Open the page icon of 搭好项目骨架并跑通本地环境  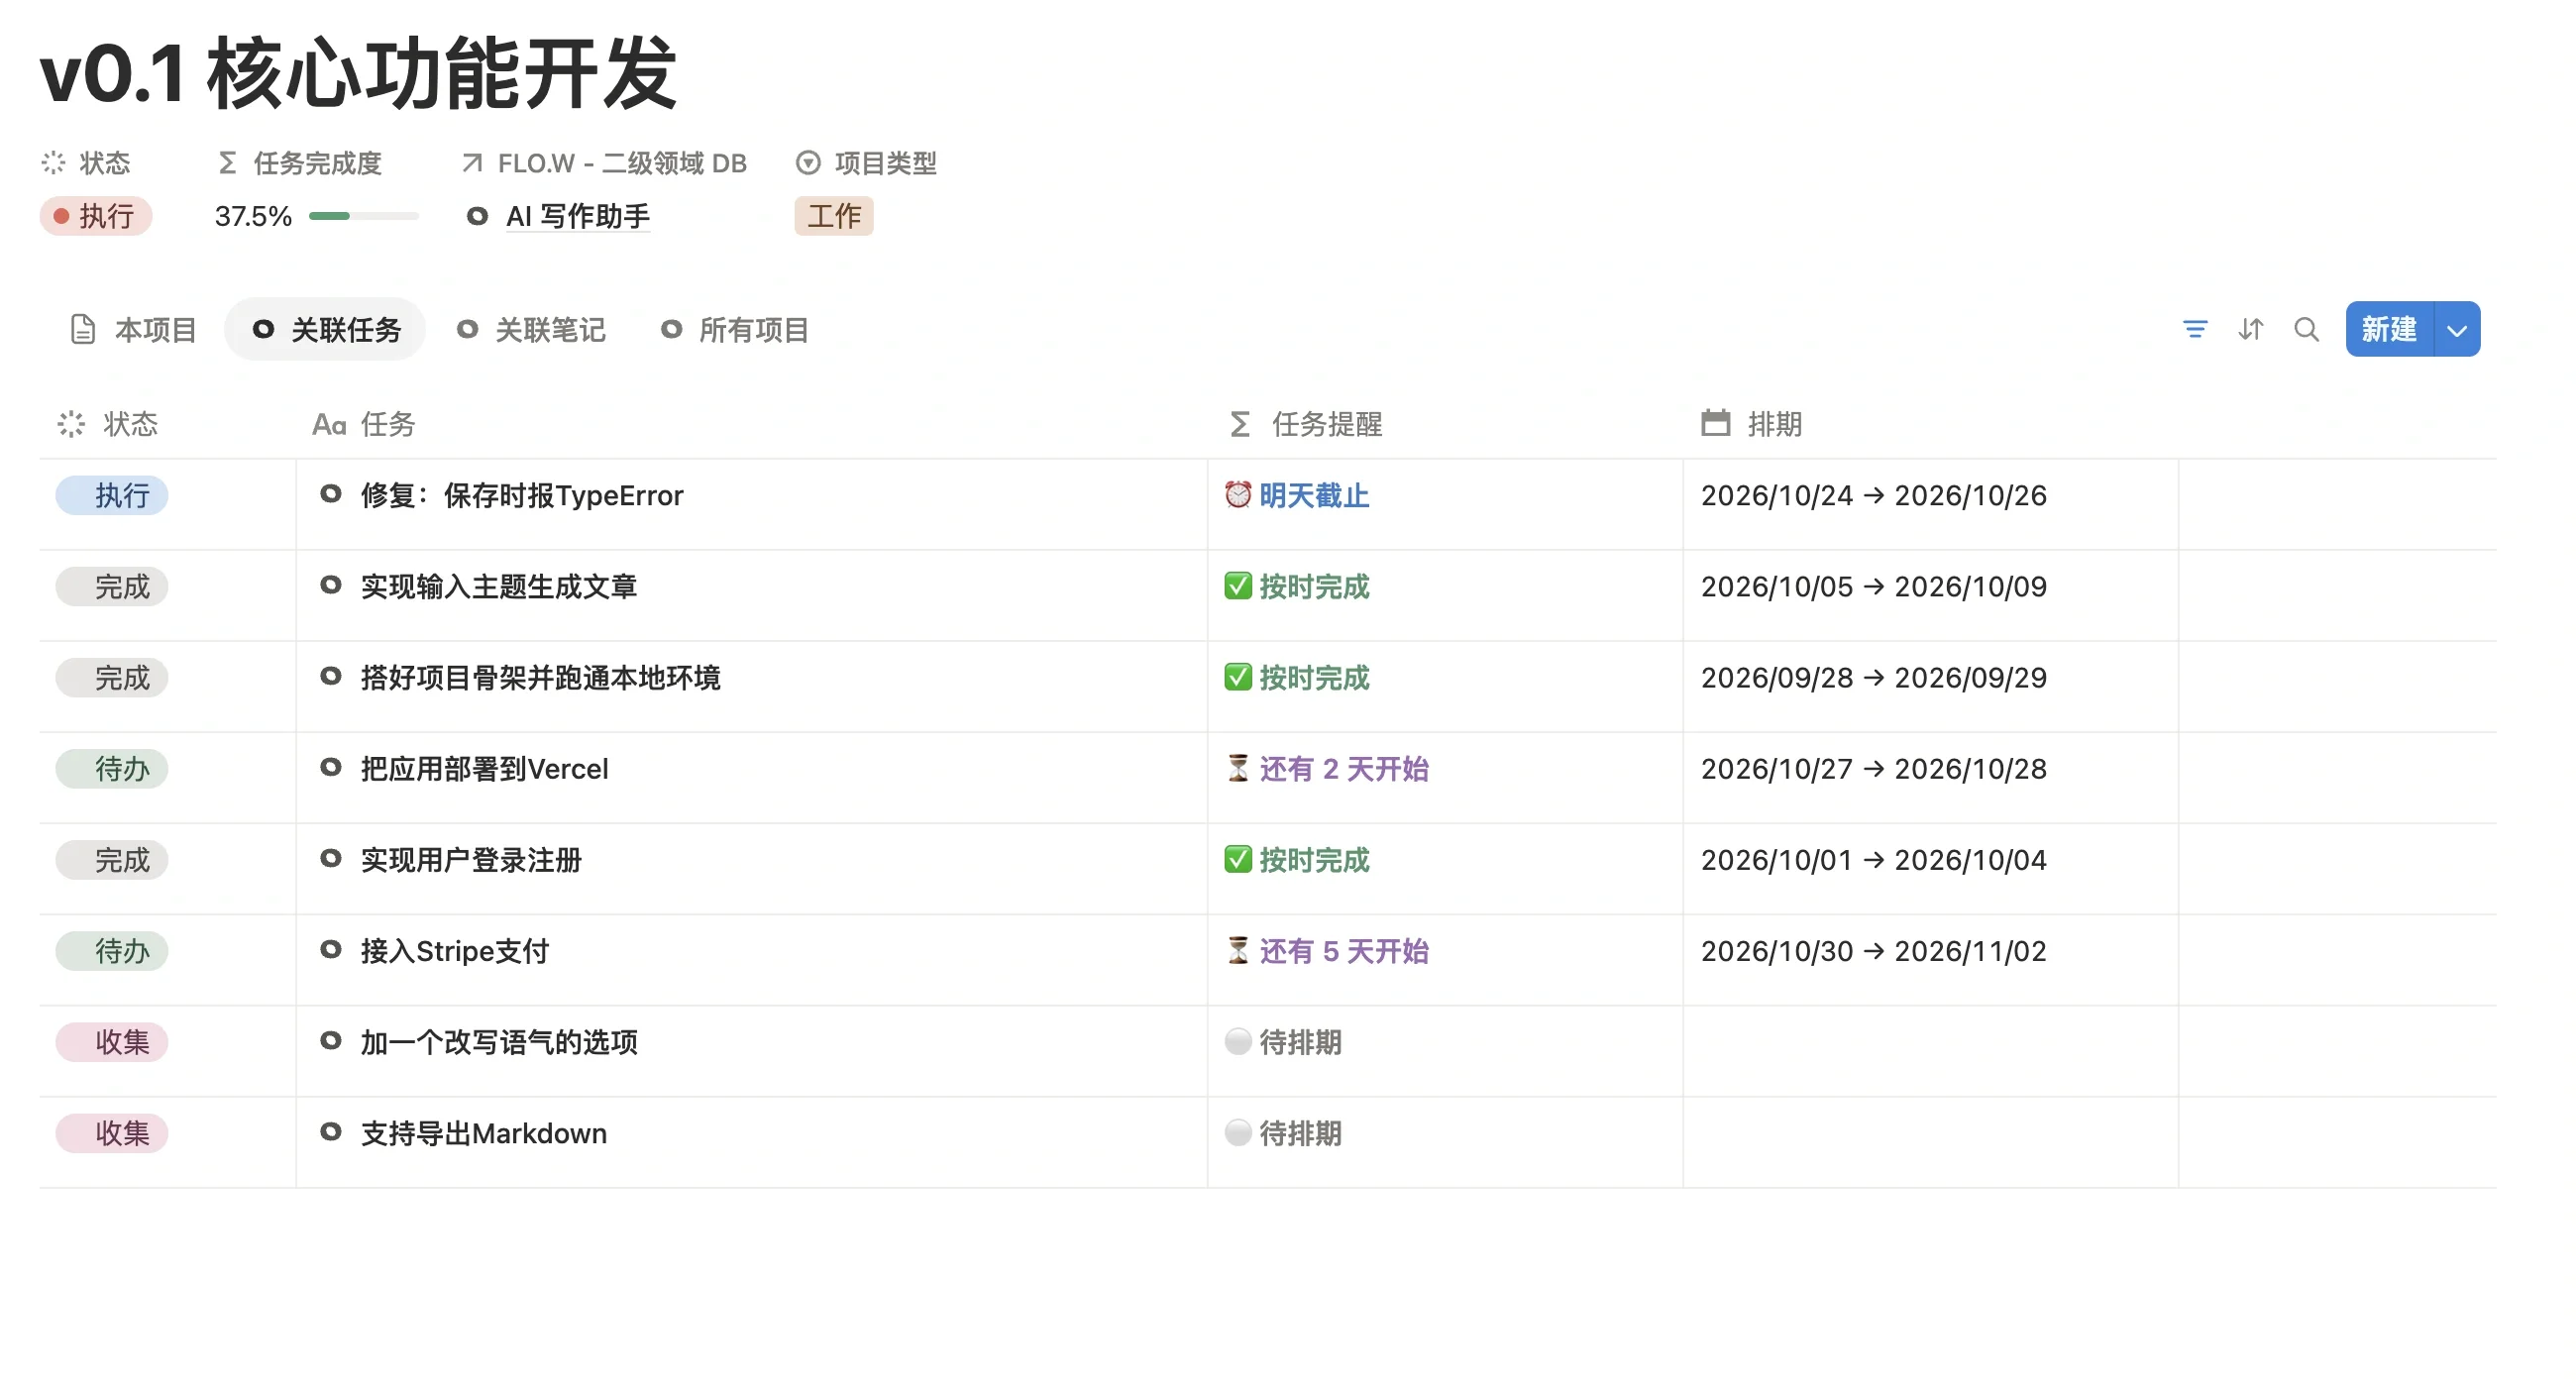tap(330, 676)
